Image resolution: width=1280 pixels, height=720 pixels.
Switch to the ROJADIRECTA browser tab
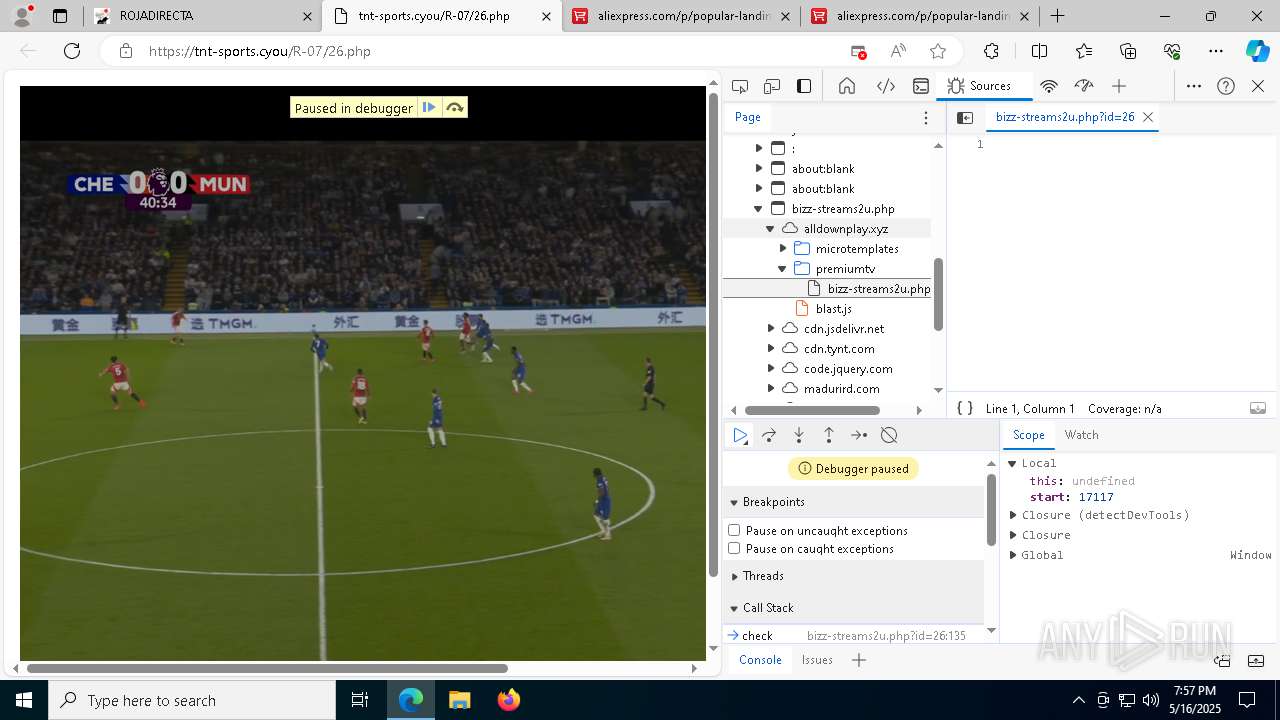click(203, 16)
